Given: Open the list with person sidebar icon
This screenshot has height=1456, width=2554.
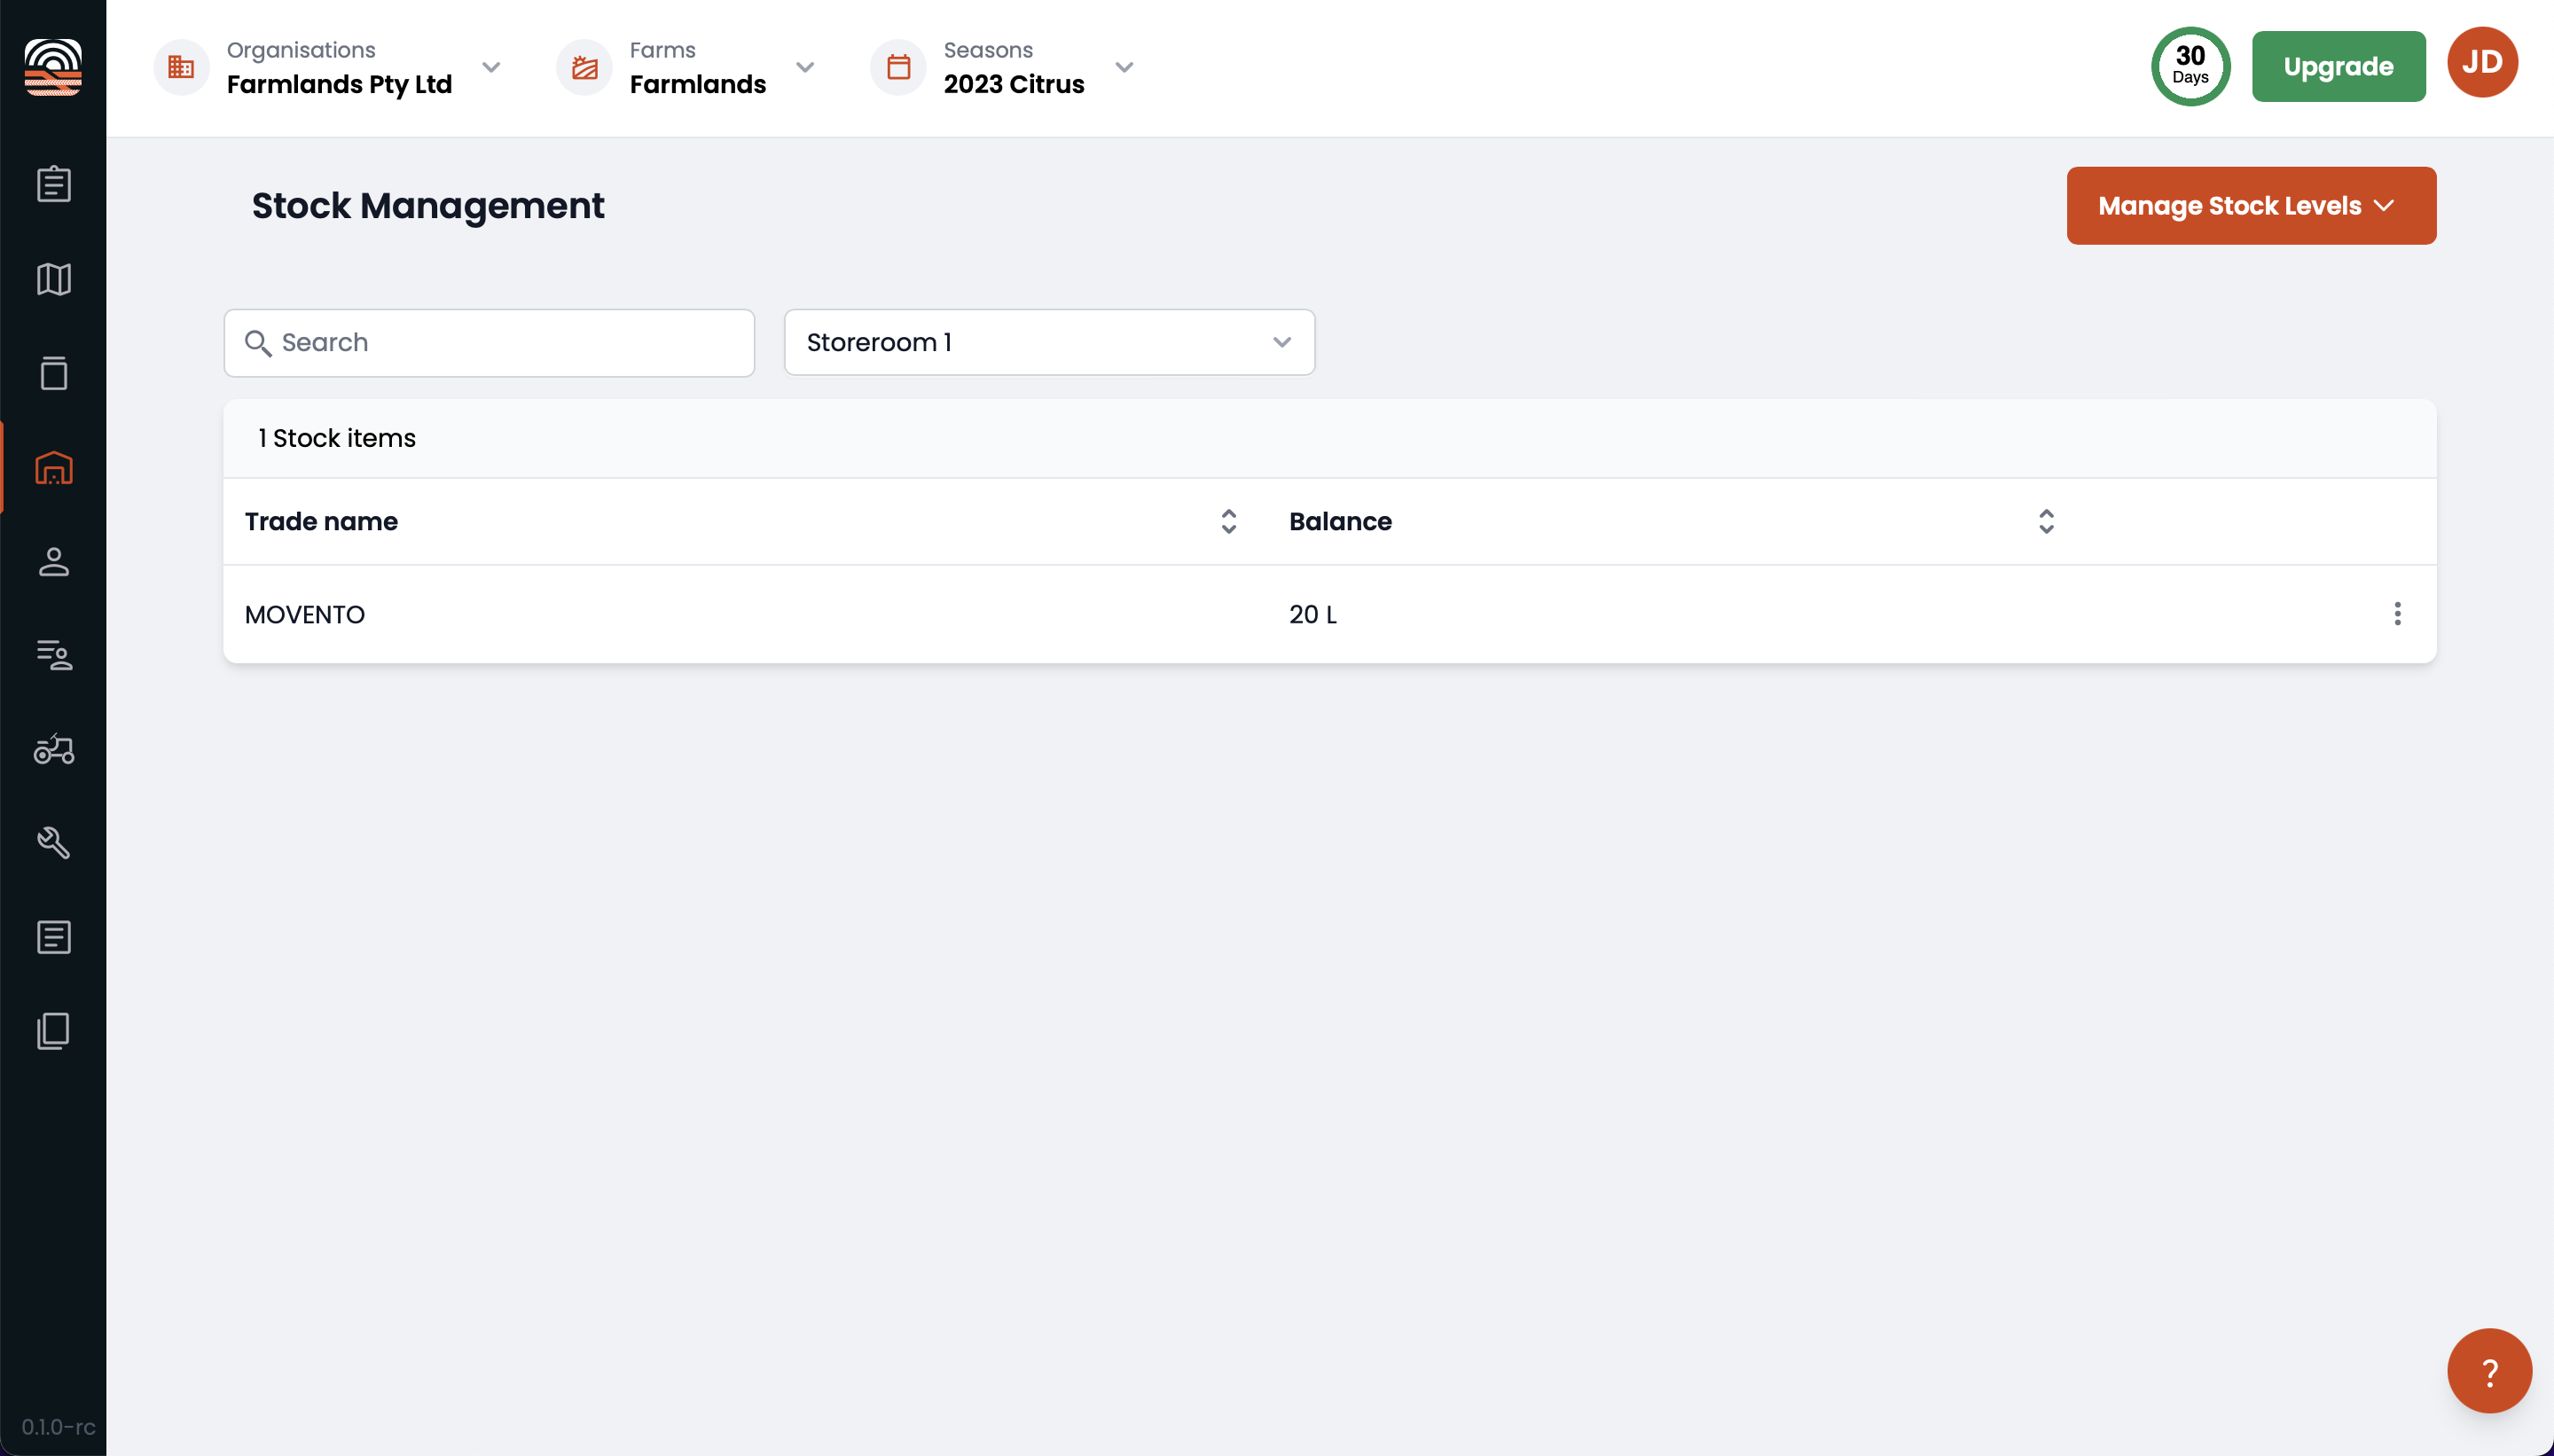Looking at the screenshot, I should (x=53, y=655).
